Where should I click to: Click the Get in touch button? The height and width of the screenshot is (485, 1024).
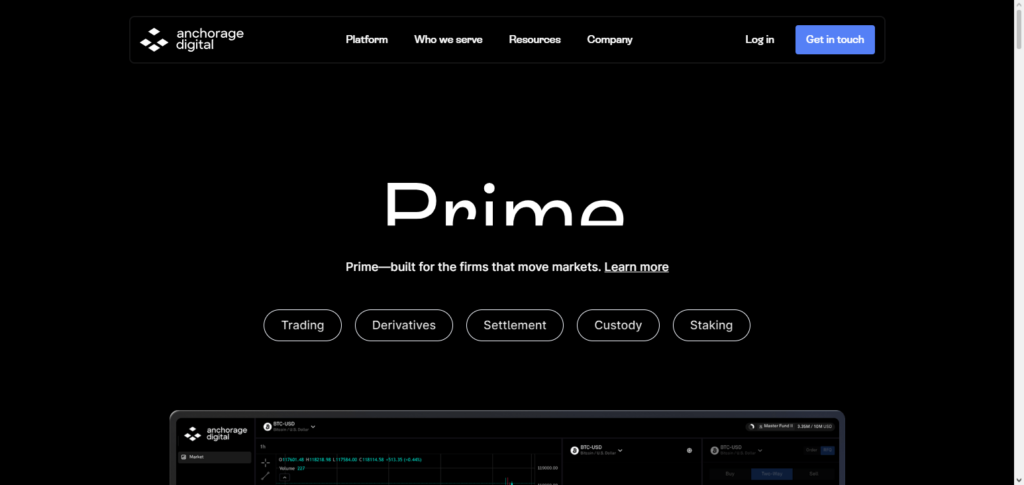click(835, 40)
